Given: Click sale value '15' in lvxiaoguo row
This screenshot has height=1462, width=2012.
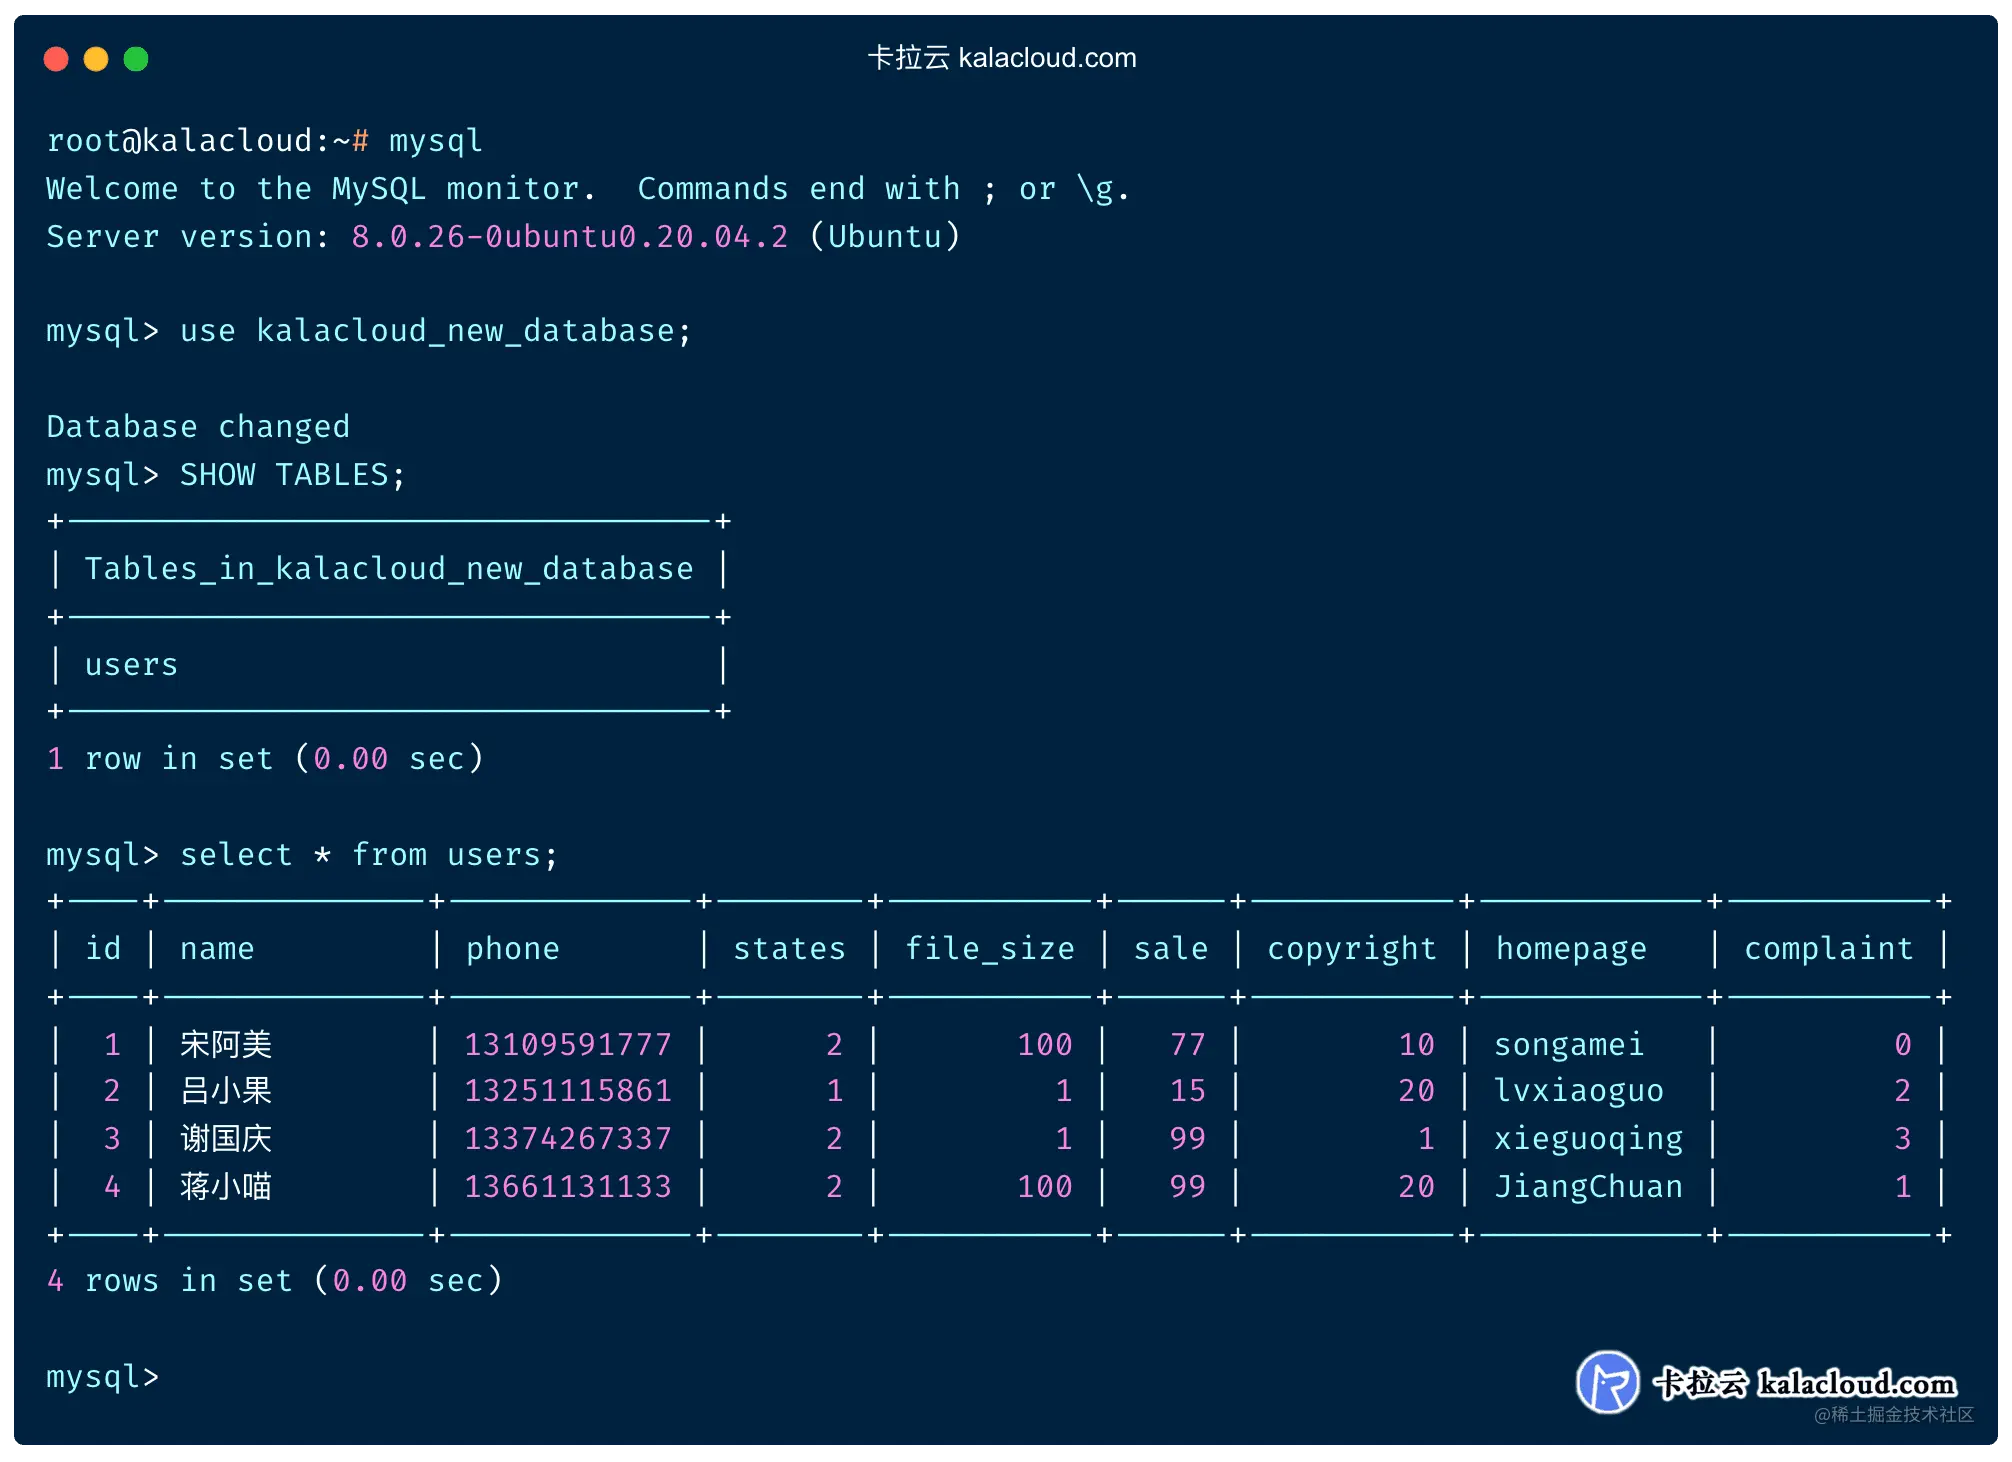Looking at the screenshot, I should [x=1188, y=1091].
